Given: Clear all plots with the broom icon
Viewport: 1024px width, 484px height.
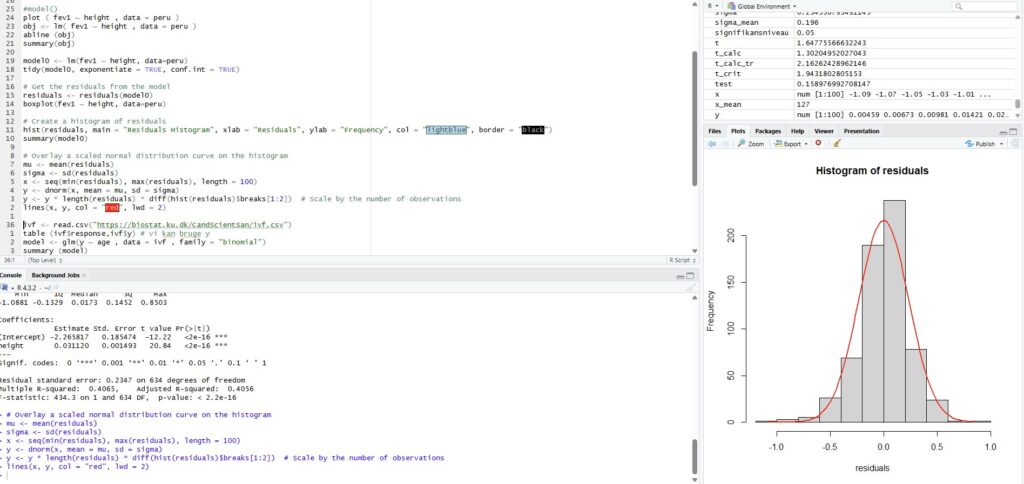Looking at the screenshot, I should point(836,143).
